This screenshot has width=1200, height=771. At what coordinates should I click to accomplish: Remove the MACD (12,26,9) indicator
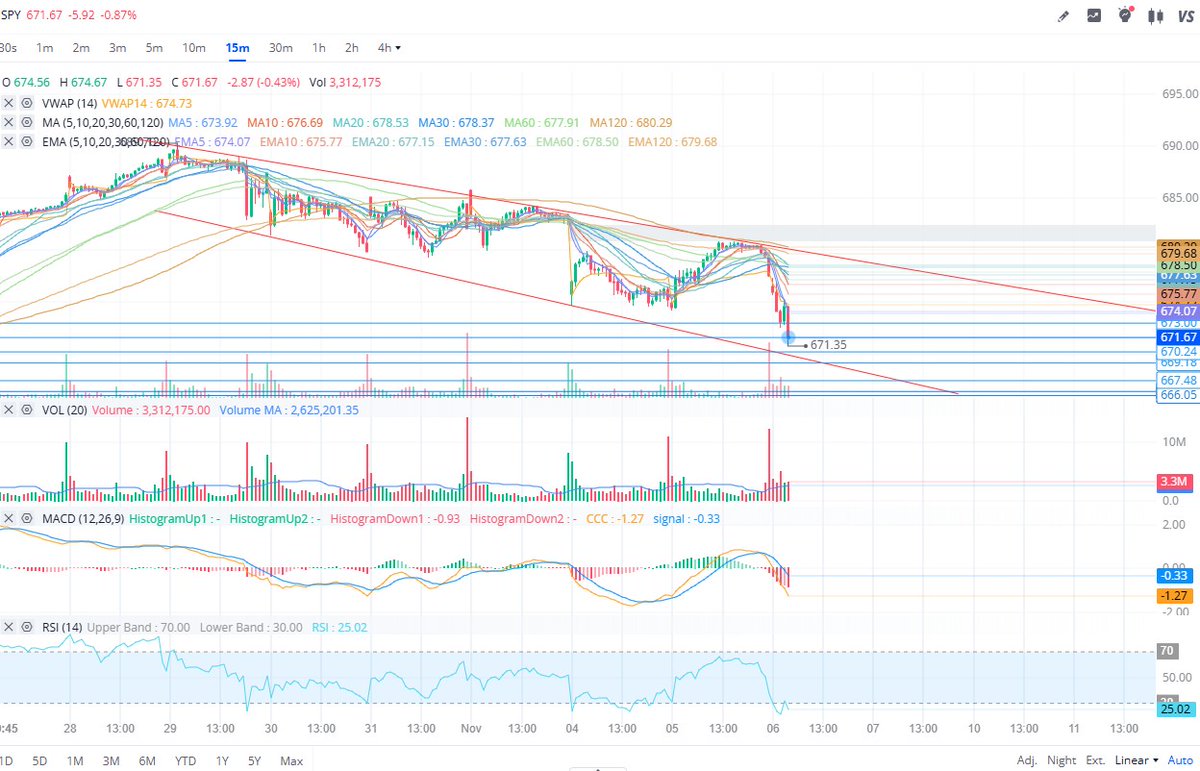click(x=10, y=518)
